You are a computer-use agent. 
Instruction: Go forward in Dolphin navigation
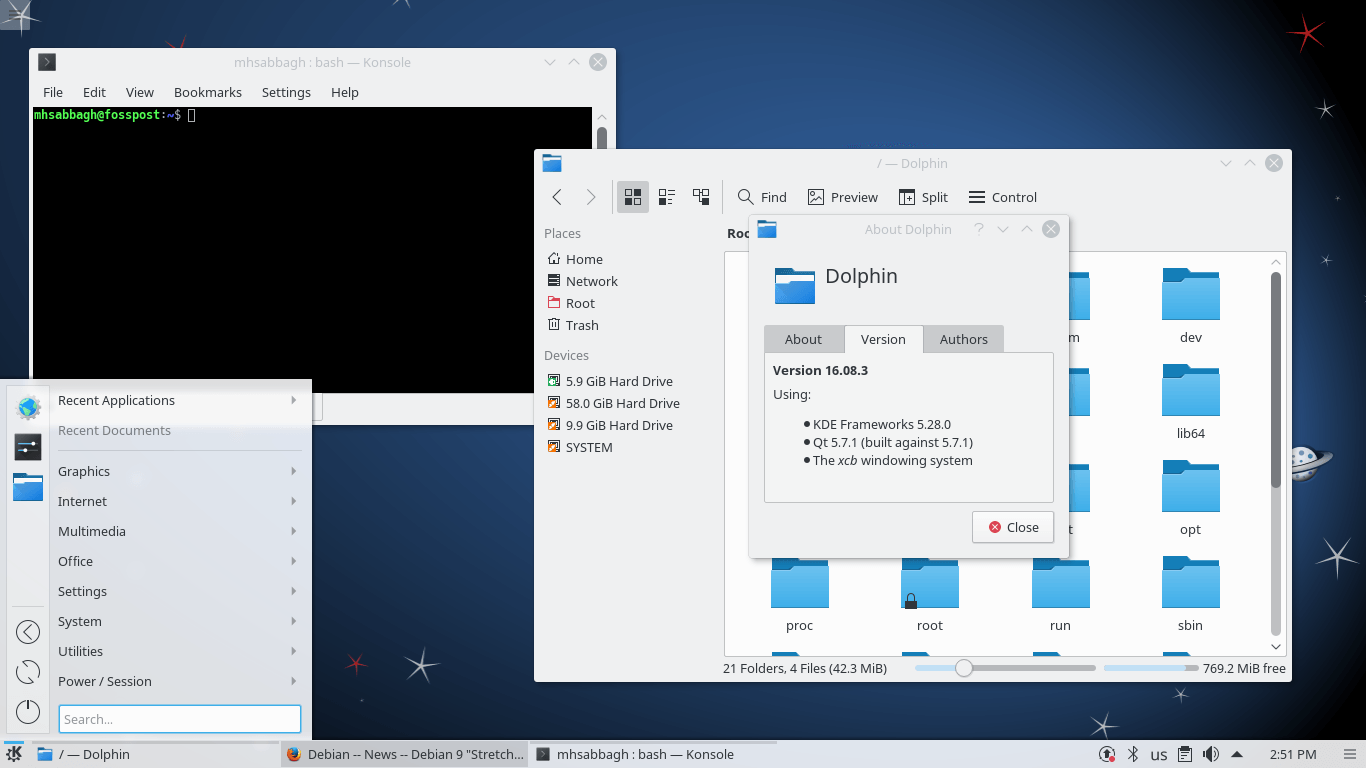pos(591,197)
